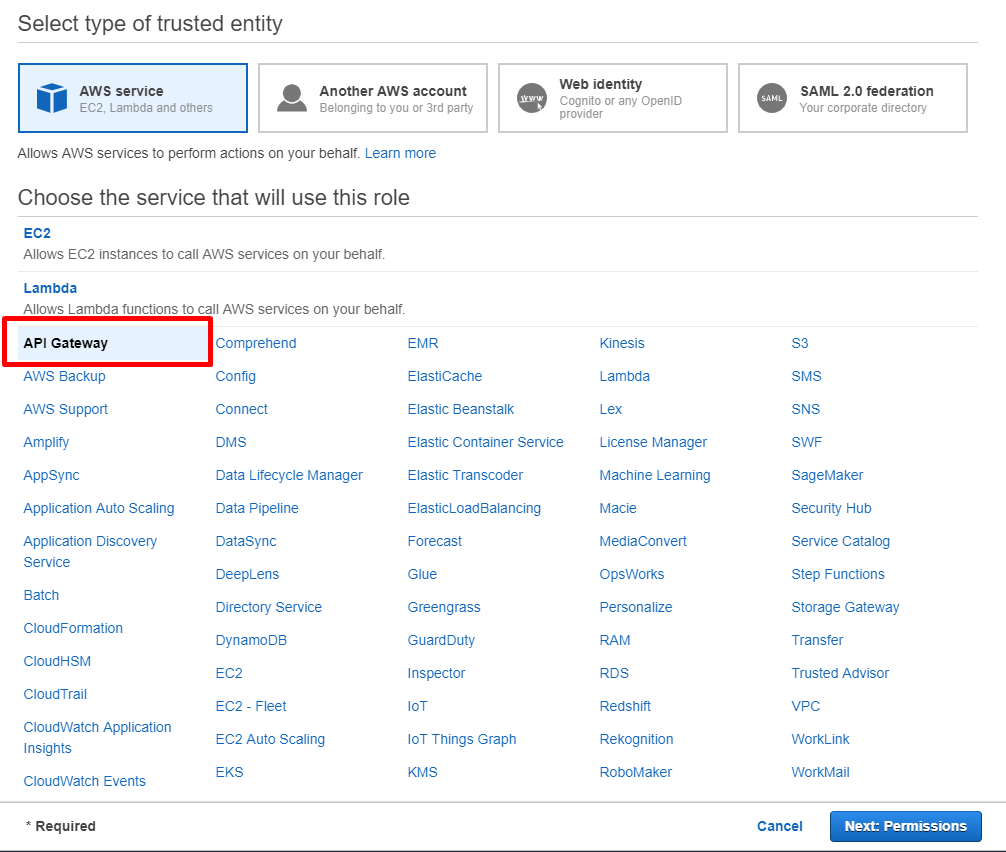
Task: Choose Connect service
Action: 241,409
